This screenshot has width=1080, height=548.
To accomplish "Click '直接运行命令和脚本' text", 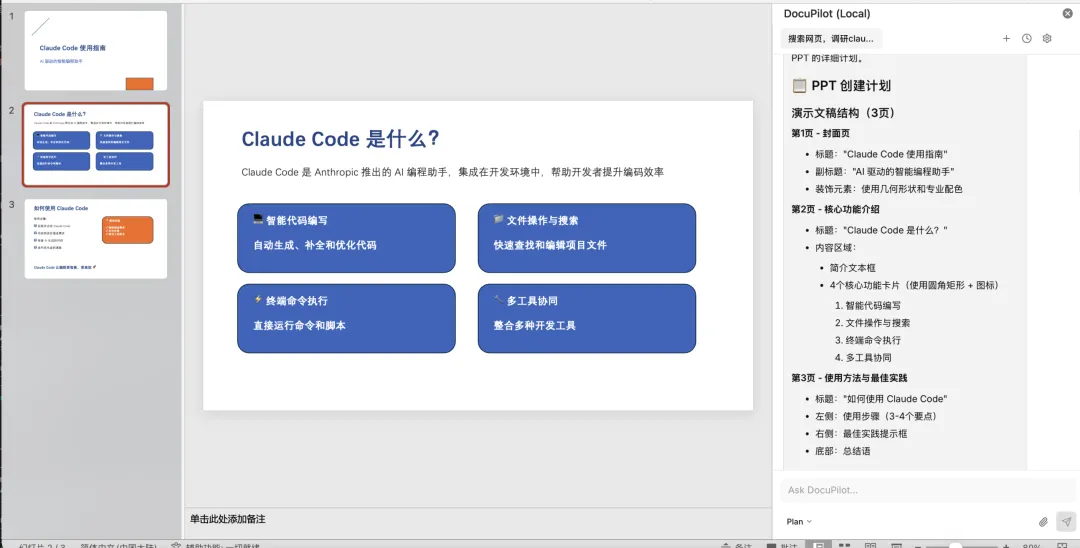I will click(x=300, y=326).
